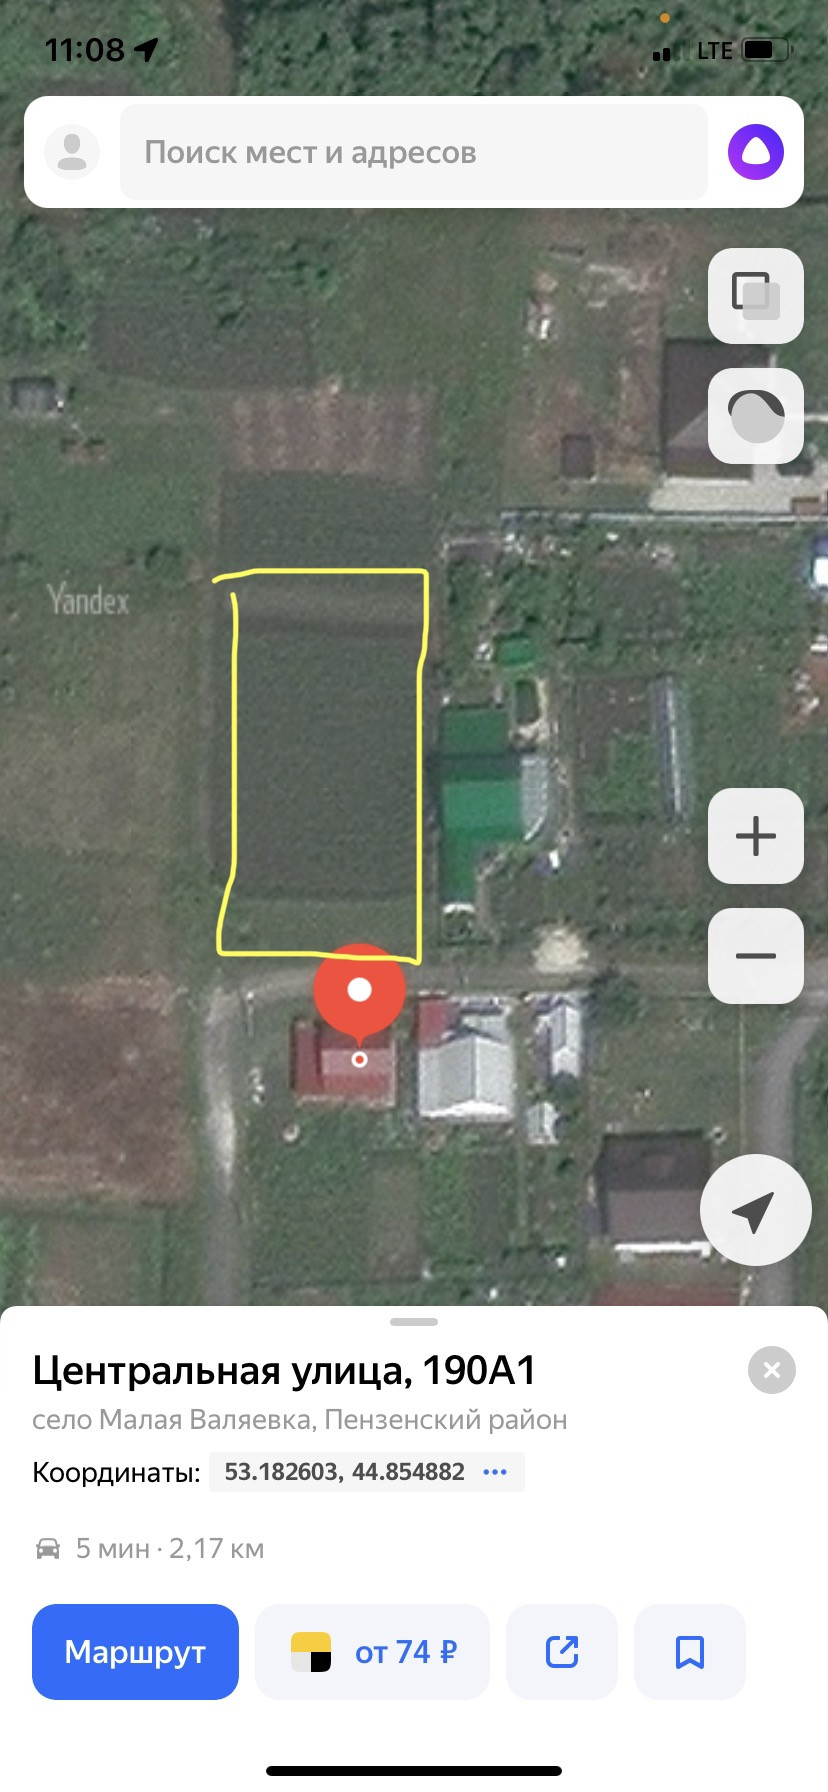Screen dimensions: 828x1792
Task: Open the map layers button
Action: tap(756, 296)
